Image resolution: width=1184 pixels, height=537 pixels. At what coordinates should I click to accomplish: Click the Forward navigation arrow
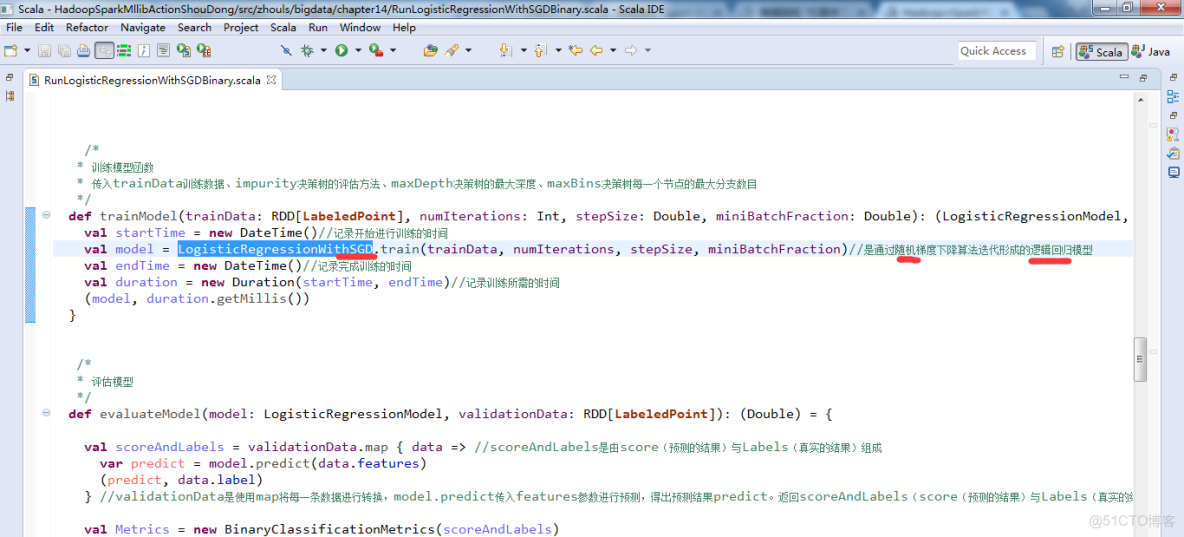pos(631,51)
